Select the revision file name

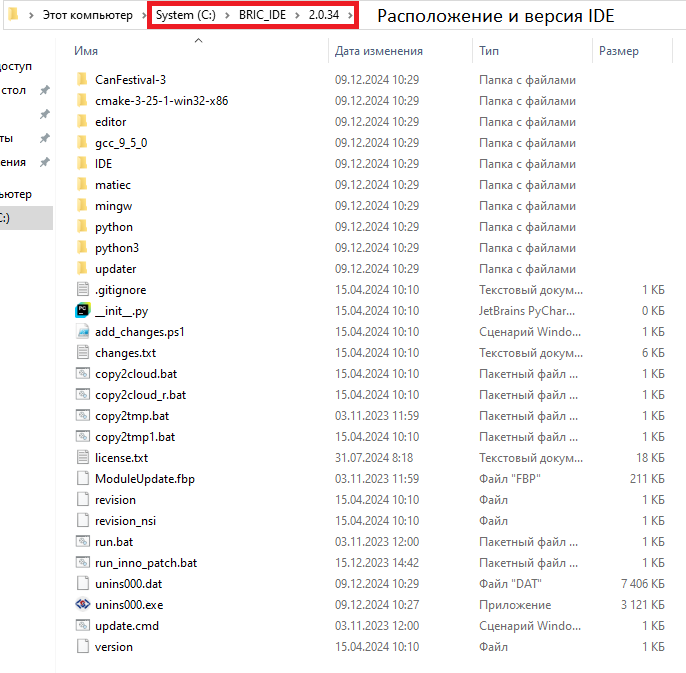click(116, 500)
